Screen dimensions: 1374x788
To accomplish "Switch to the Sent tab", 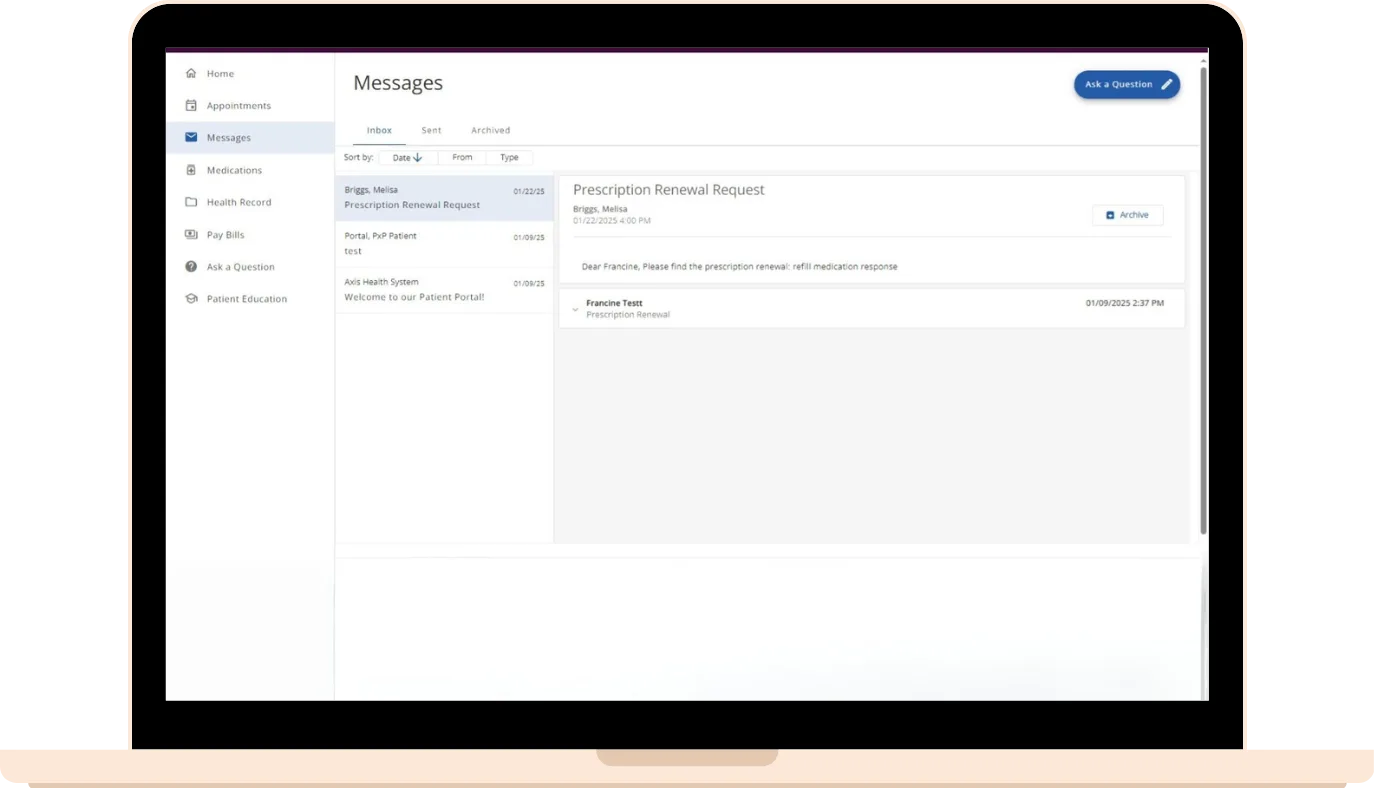I will [x=431, y=130].
